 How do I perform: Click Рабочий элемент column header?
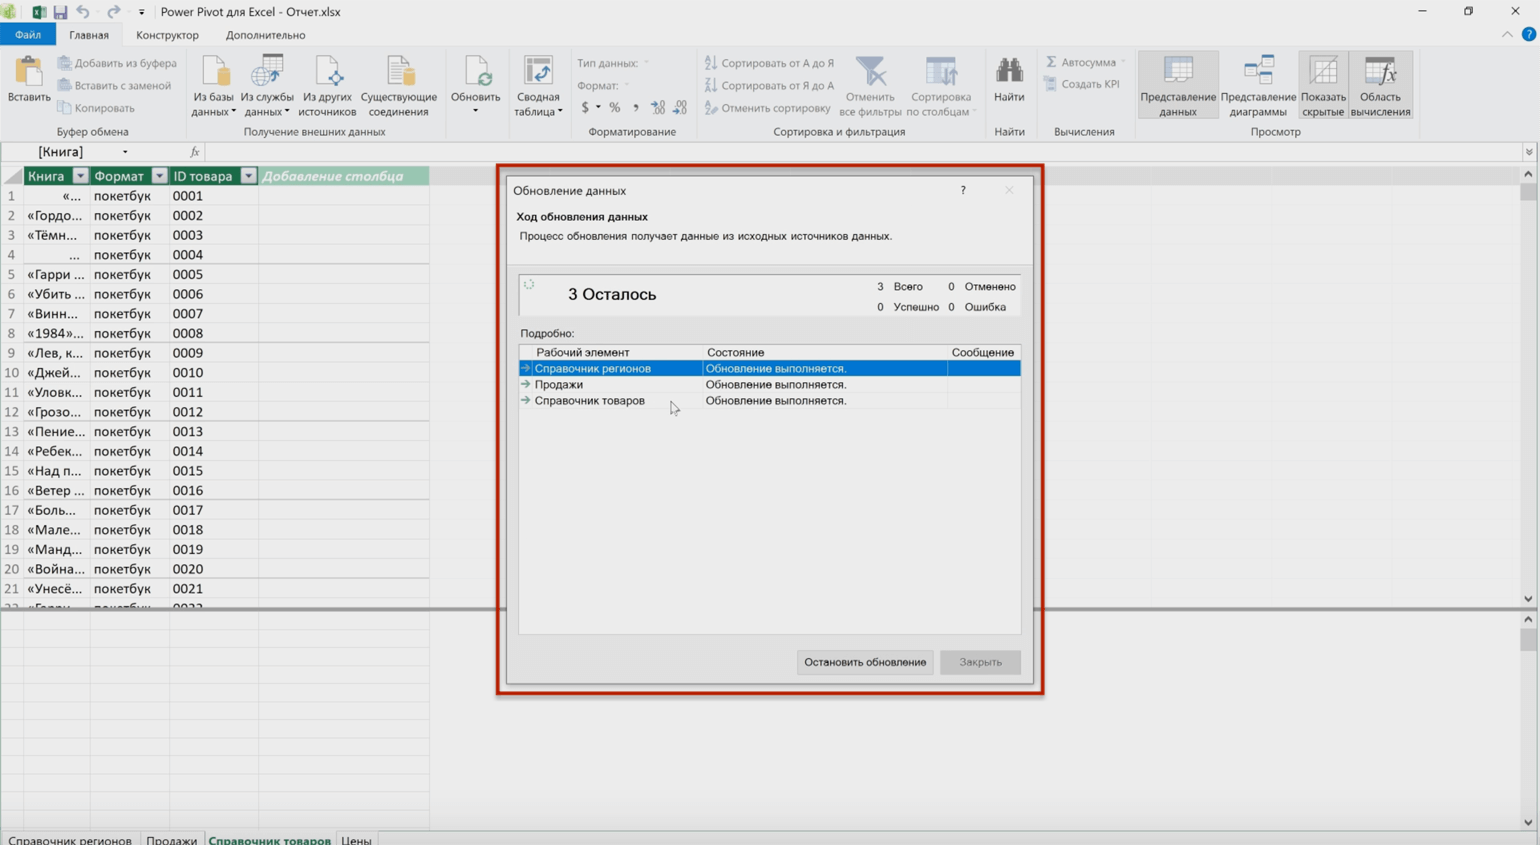(611, 352)
